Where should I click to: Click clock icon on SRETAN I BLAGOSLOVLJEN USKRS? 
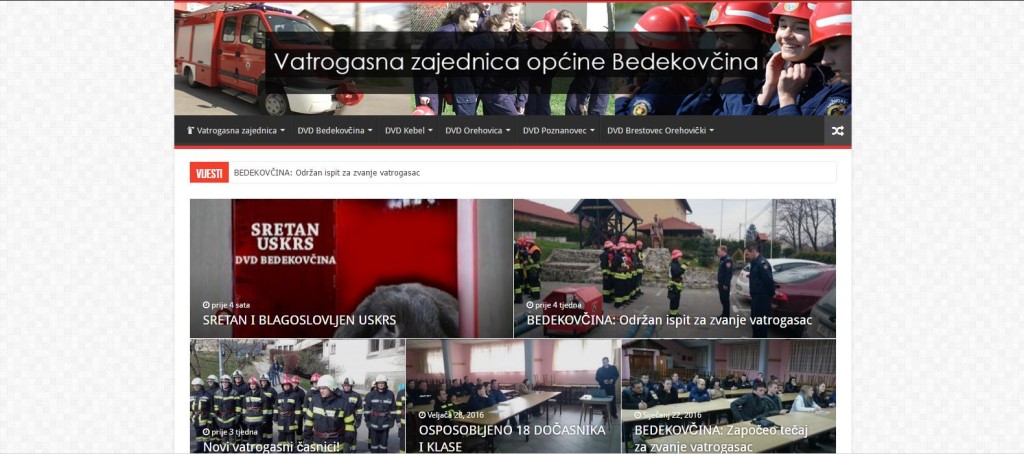point(206,305)
